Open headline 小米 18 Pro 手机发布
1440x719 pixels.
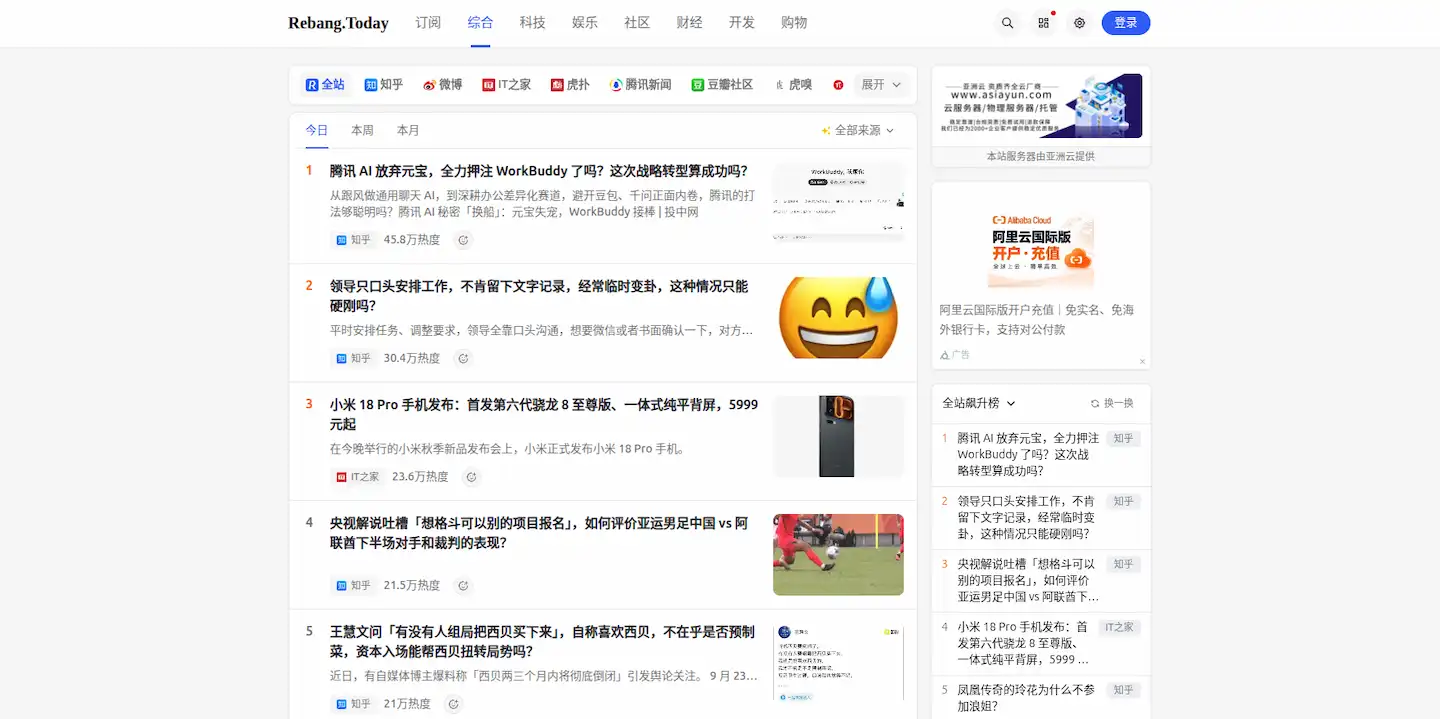(544, 414)
